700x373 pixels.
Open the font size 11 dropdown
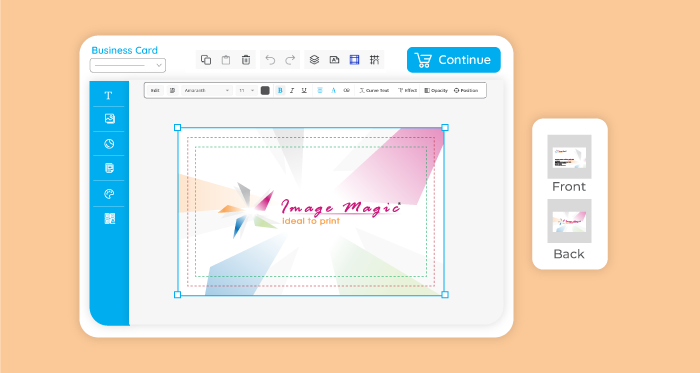tap(246, 91)
